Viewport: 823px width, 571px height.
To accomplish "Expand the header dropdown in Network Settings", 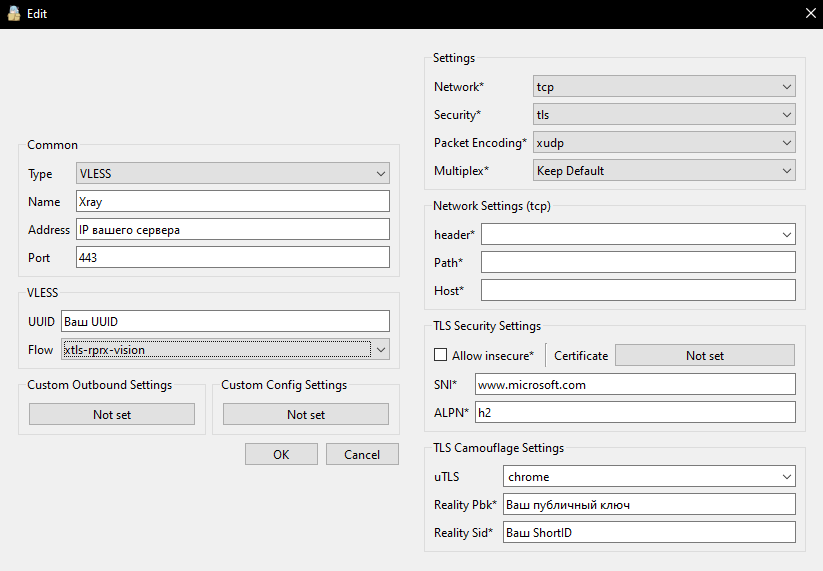I will click(x=638, y=234).
